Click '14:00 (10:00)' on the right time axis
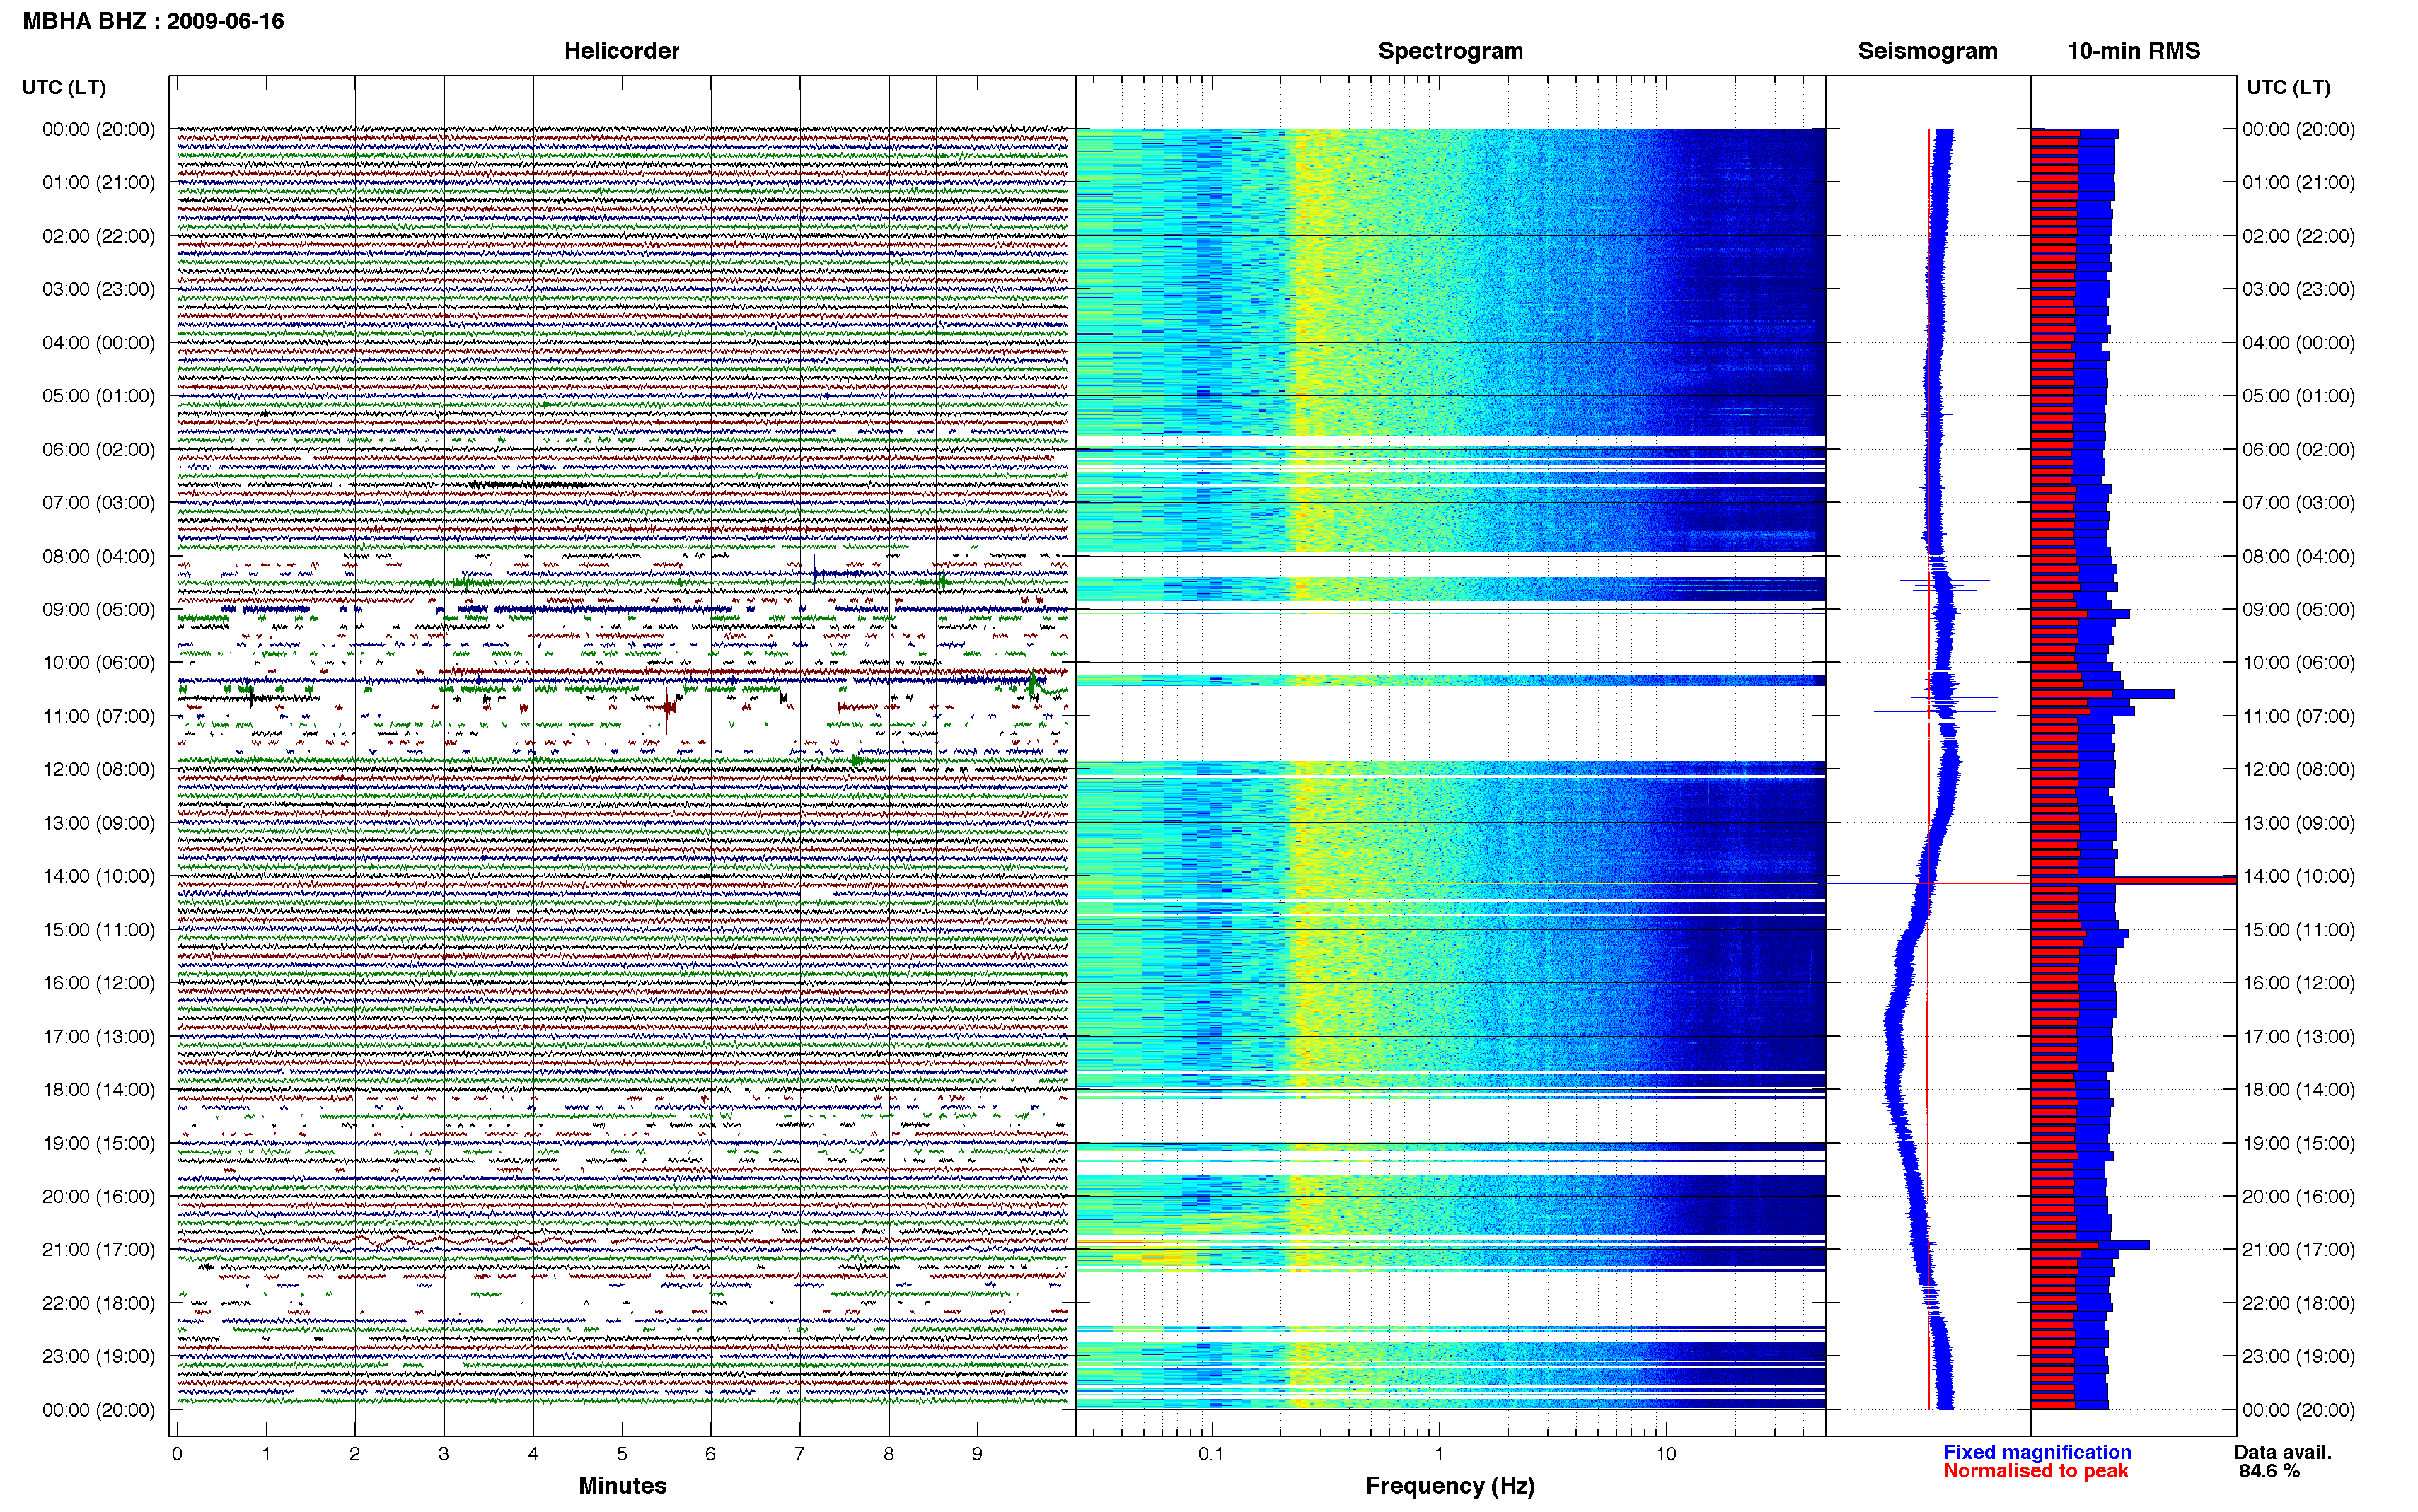The height and width of the screenshot is (1512, 2418). tap(2298, 876)
